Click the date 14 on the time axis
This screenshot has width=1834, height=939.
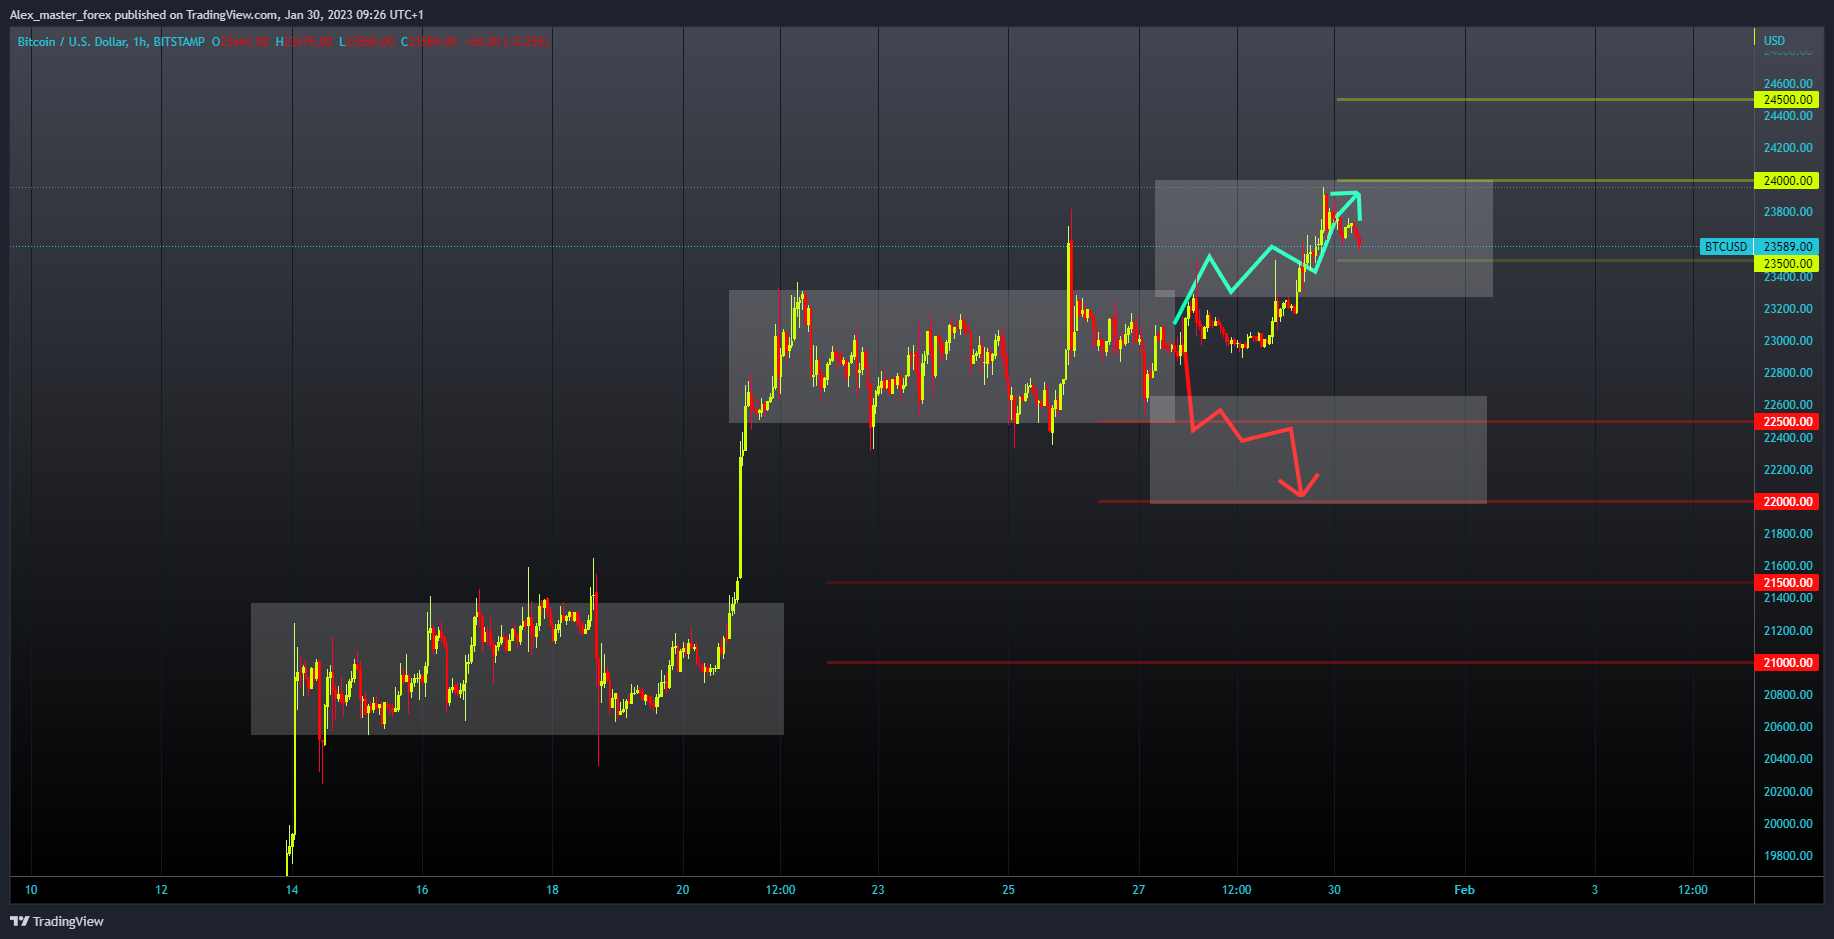click(x=292, y=890)
